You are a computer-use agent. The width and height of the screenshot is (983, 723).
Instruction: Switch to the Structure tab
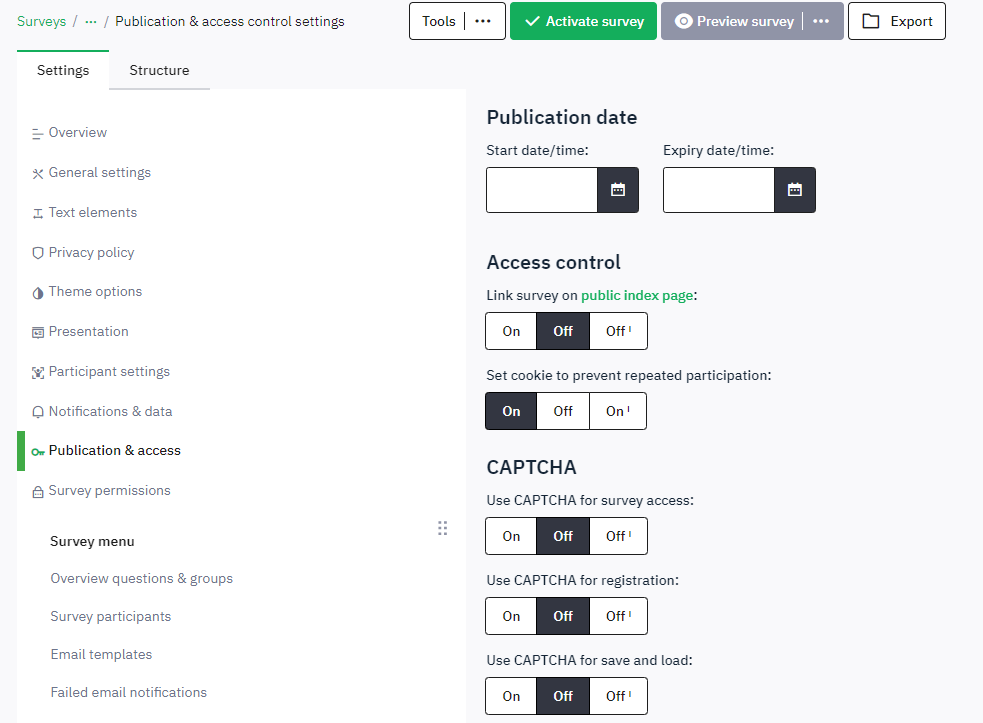(x=159, y=70)
